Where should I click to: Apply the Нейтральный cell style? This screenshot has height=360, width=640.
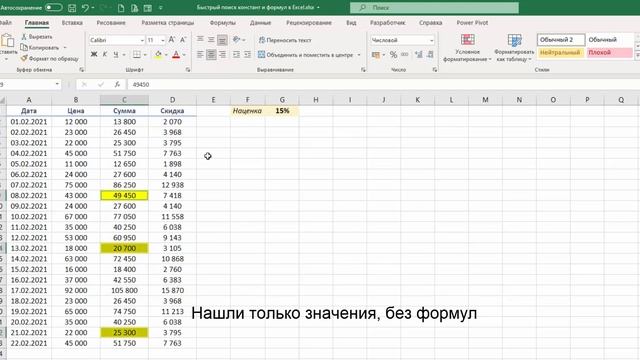561,53
